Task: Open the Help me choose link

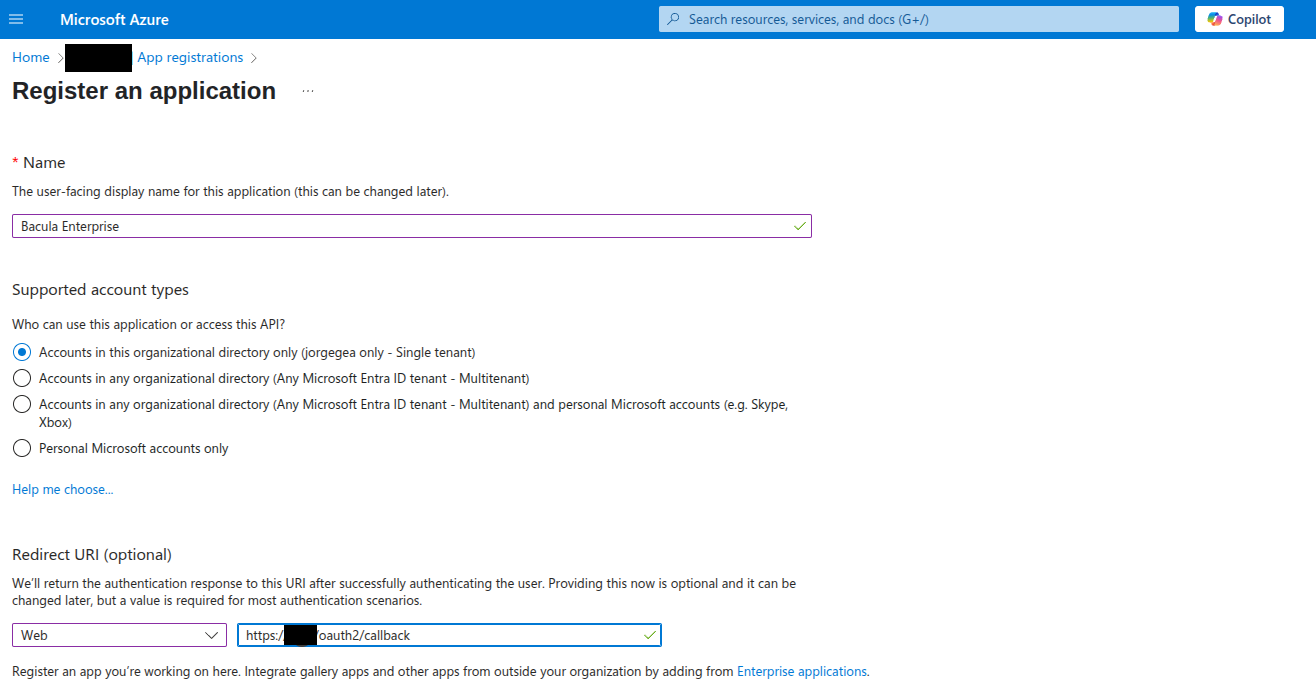Action: [63, 489]
